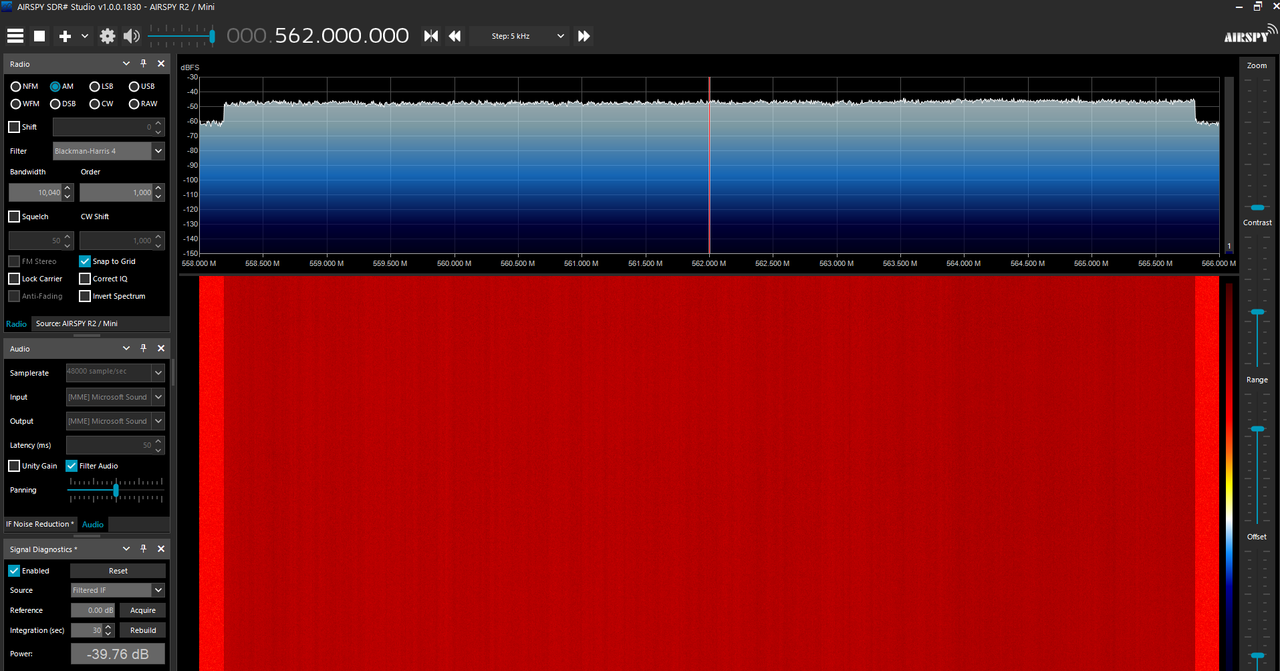Screen dimensions: 1280x671
Task: Click the Bandwidth value field
Action: 36,192
